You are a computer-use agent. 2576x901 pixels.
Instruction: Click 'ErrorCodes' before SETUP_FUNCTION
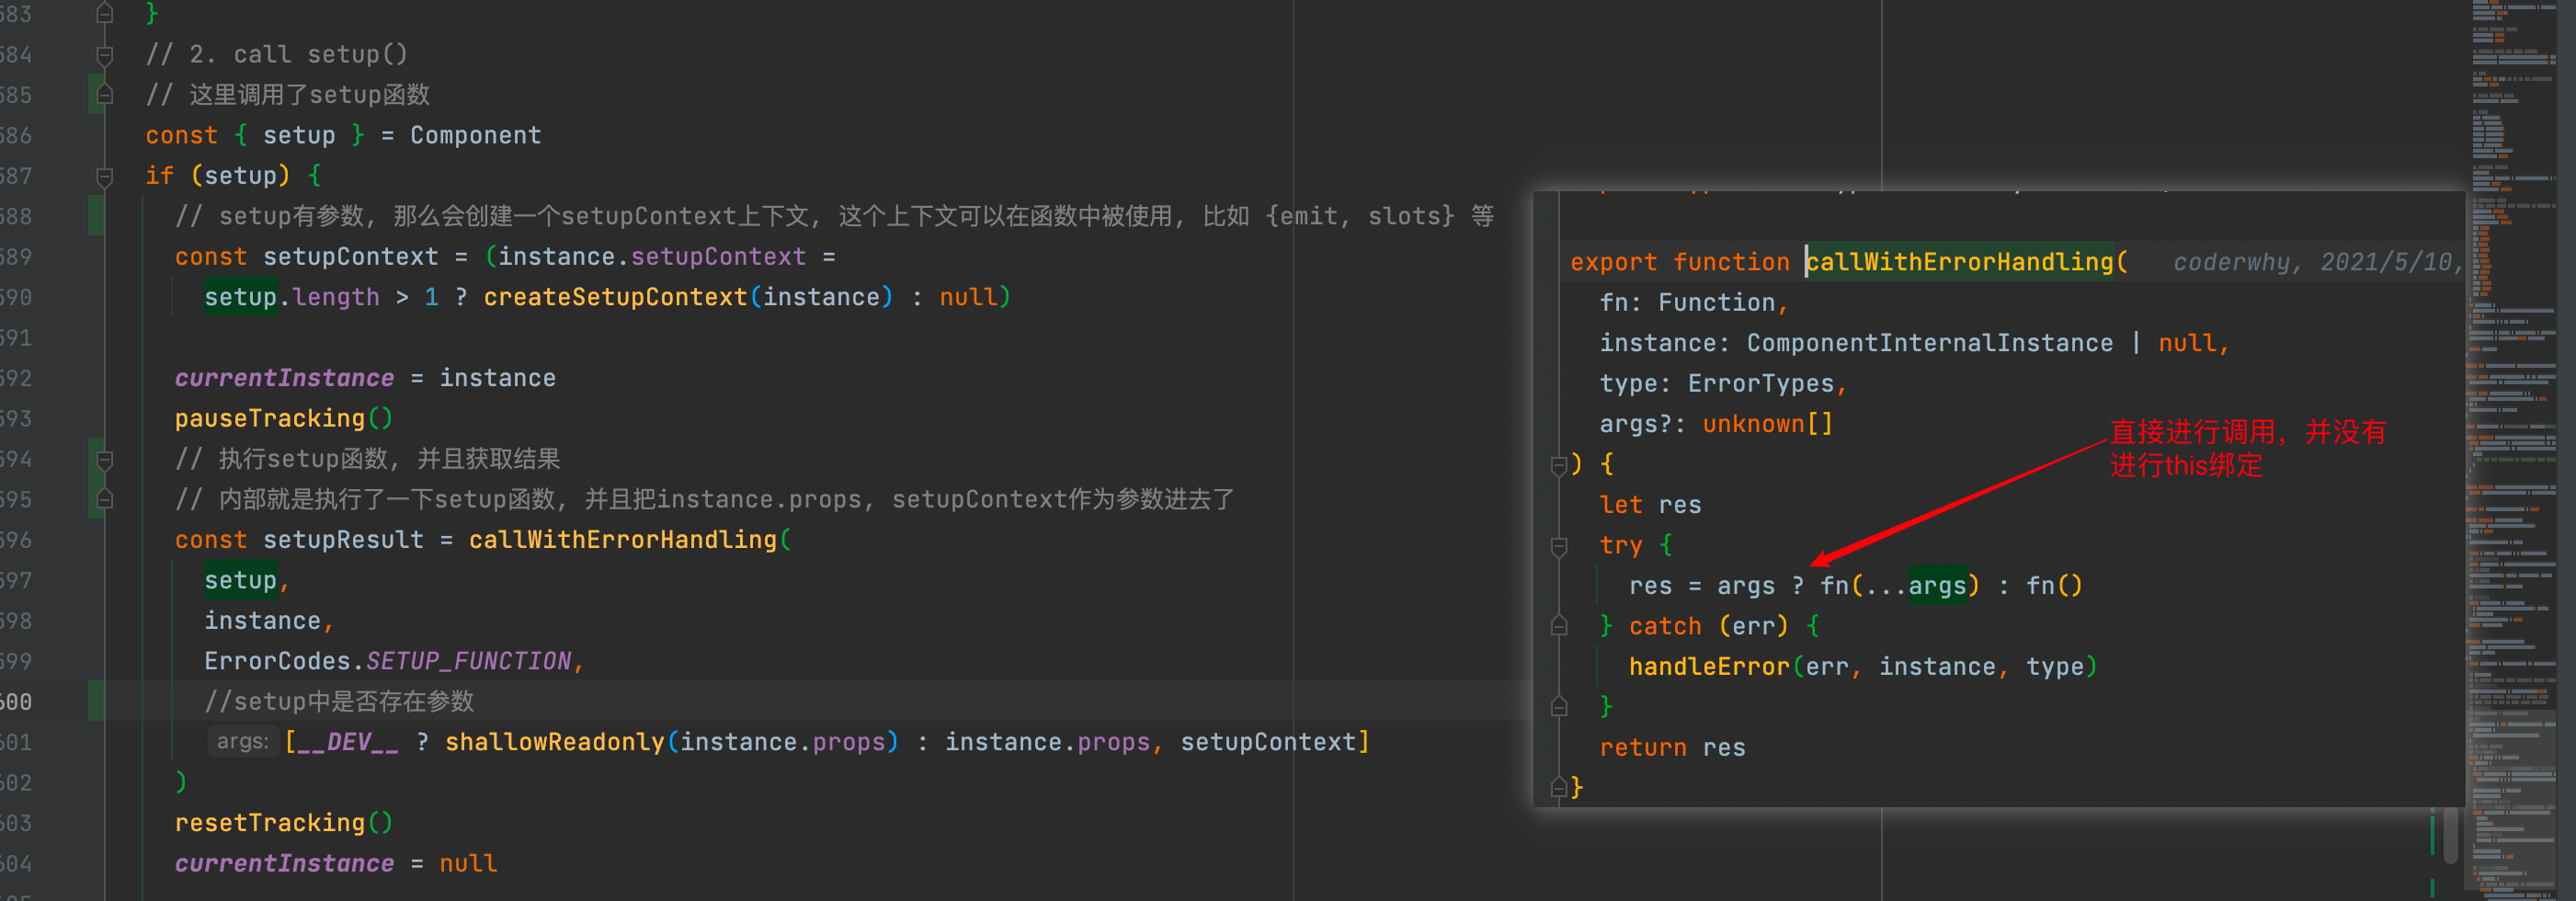(277, 661)
